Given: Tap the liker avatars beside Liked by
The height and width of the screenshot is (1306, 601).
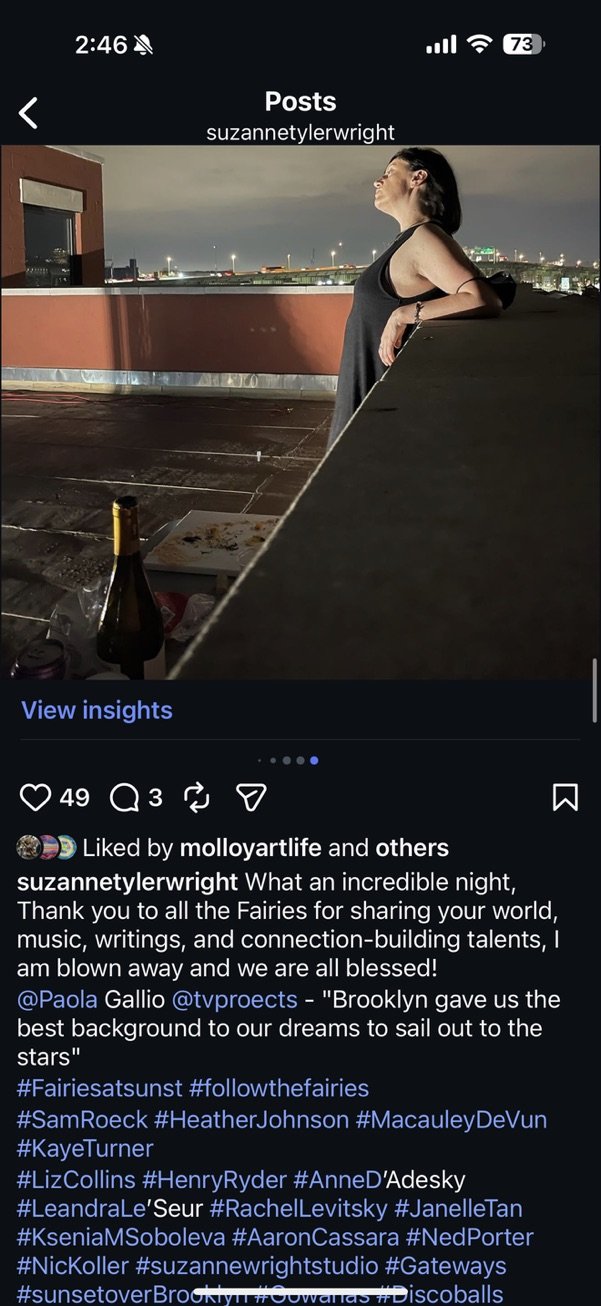Looking at the screenshot, I should [x=46, y=848].
